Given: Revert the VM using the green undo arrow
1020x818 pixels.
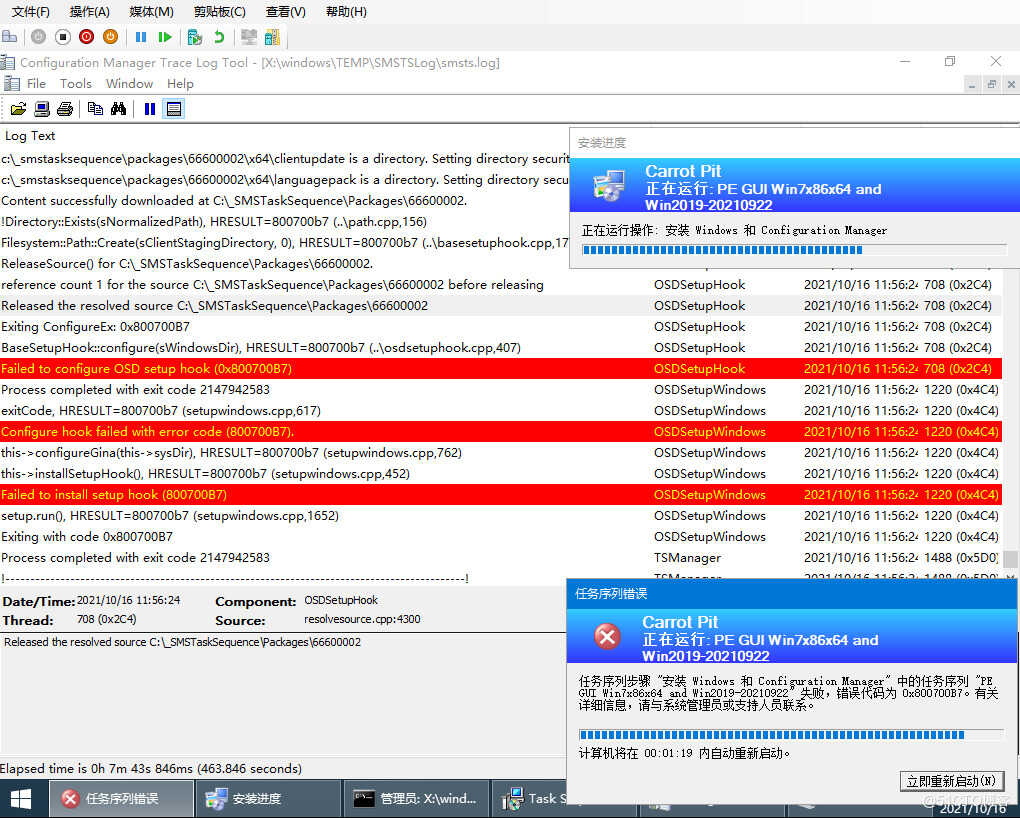Looking at the screenshot, I should coord(219,37).
